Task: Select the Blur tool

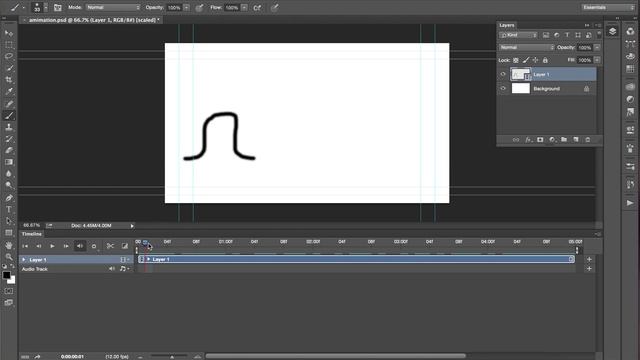Action: coord(9,173)
